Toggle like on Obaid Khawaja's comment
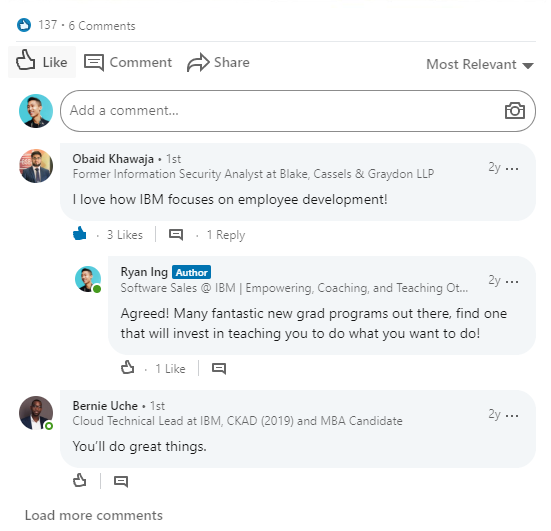 click(x=80, y=233)
